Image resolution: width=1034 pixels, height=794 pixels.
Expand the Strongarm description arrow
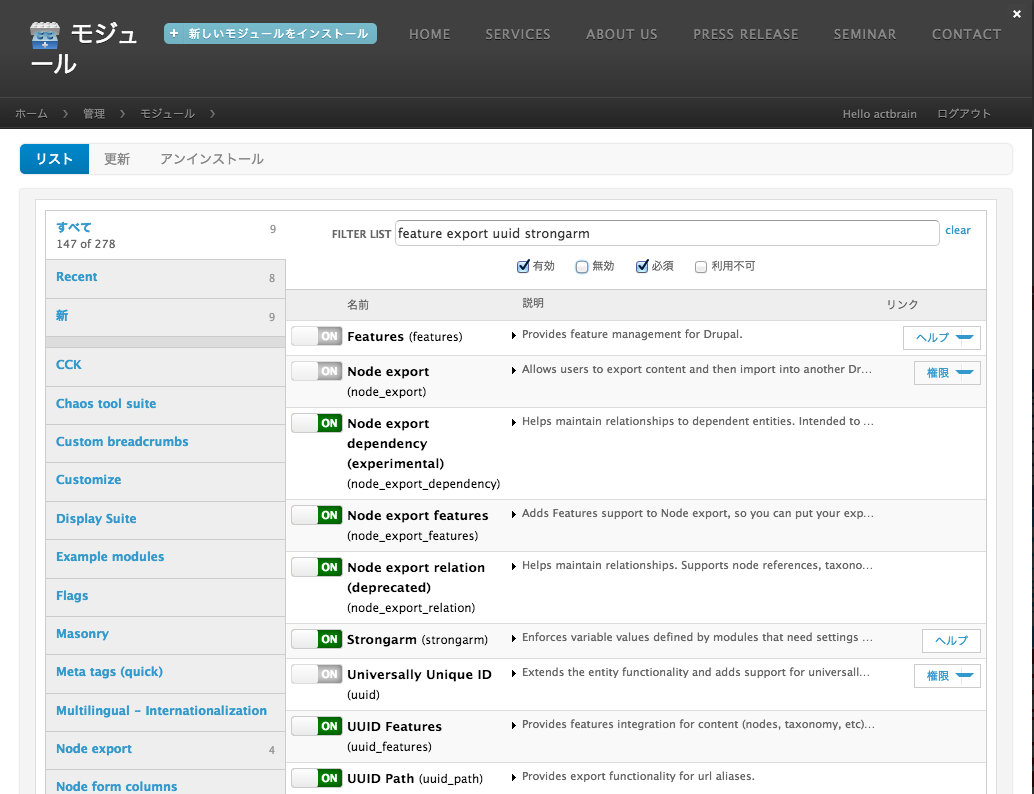514,638
